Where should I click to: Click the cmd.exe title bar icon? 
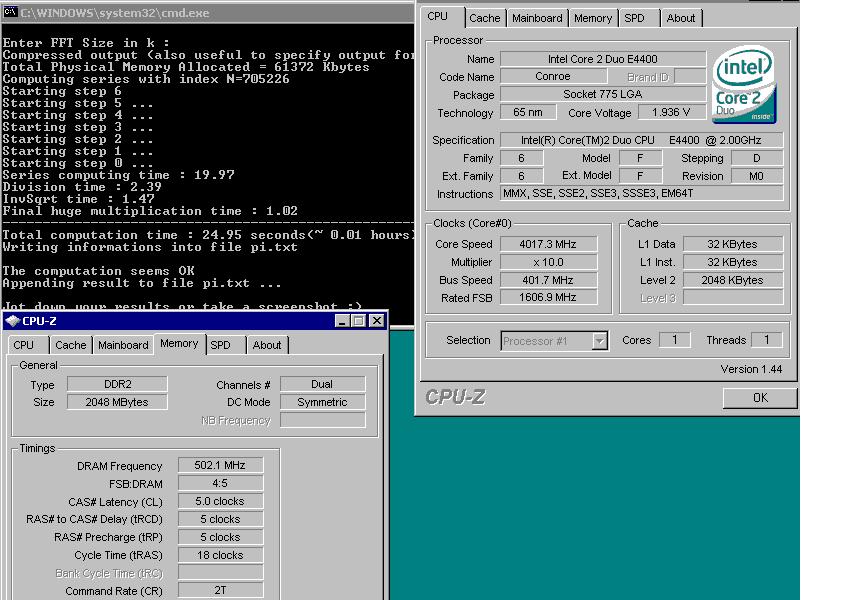click(10, 12)
